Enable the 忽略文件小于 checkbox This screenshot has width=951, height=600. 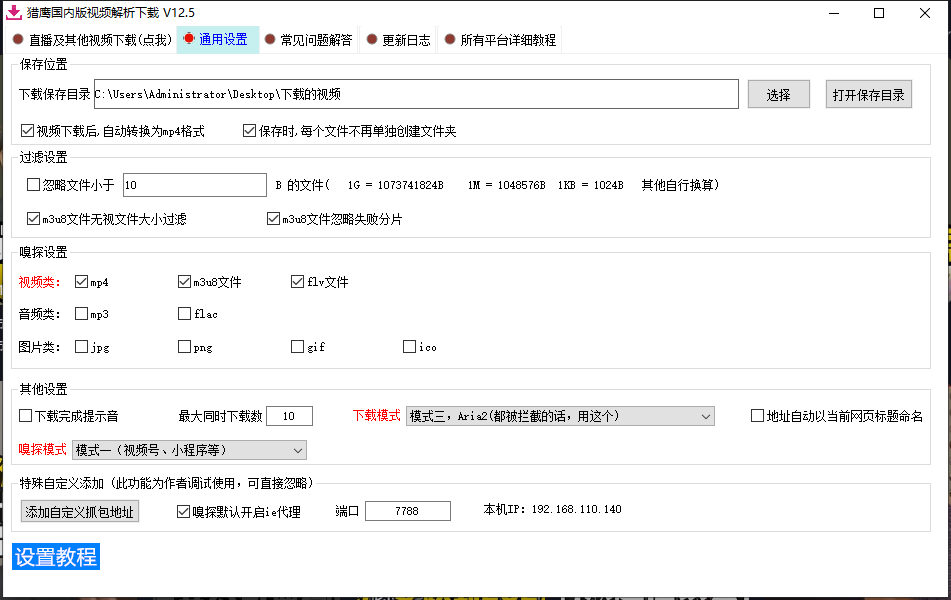coord(34,185)
